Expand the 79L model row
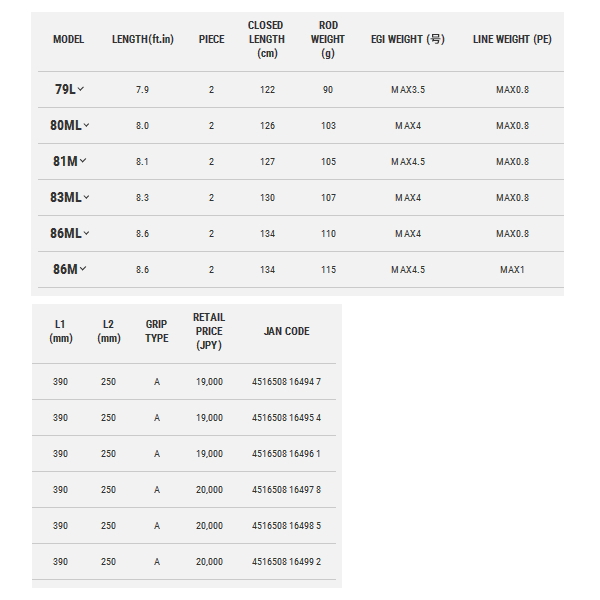The image size is (600, 600). (x=69, y=89)
